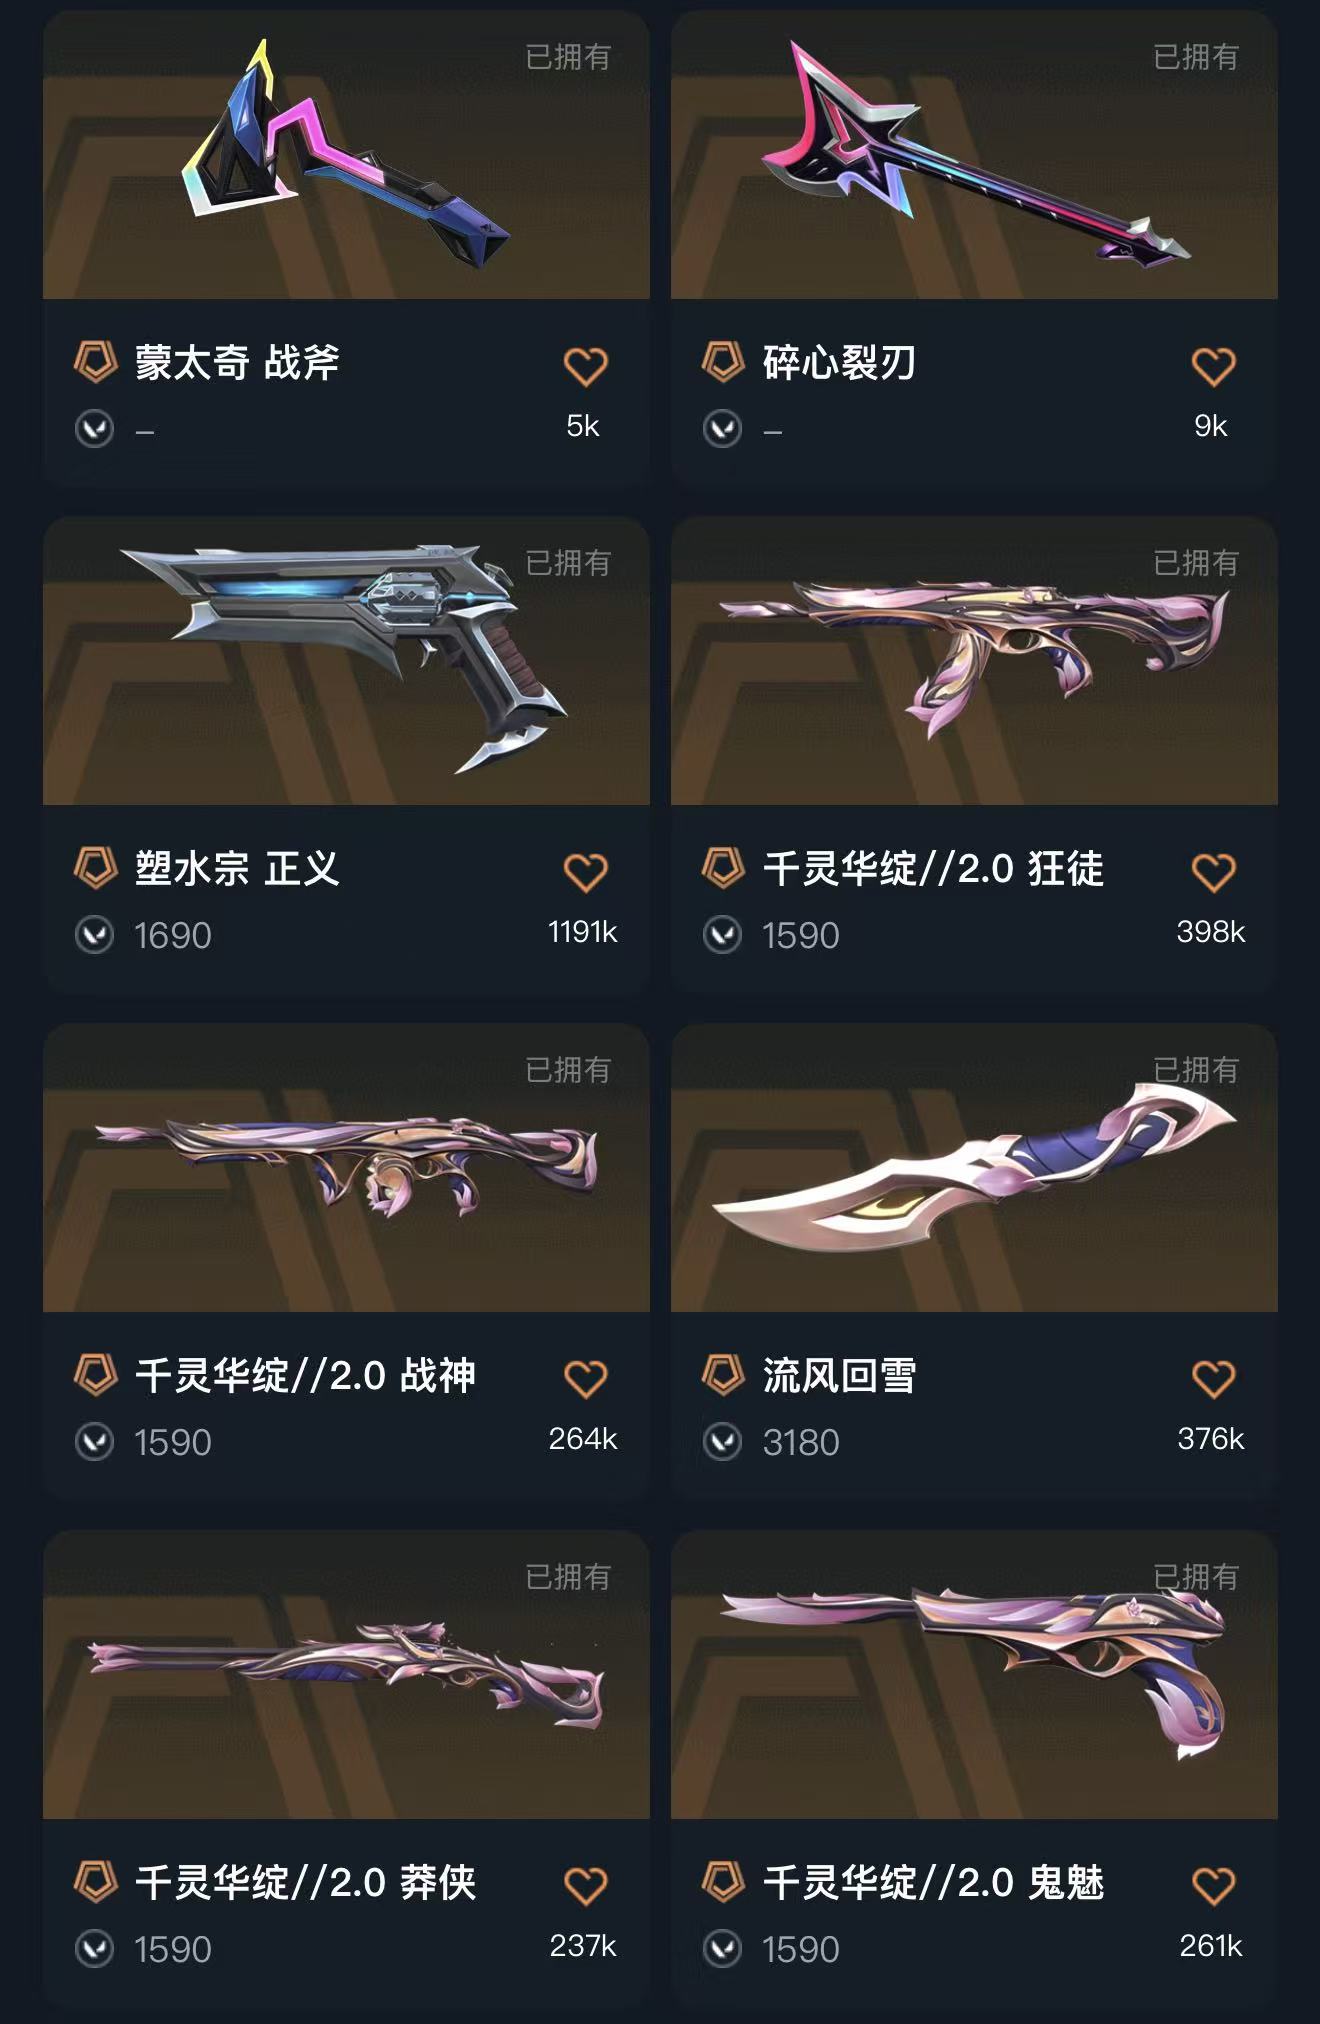Like the 塑水宗 正义 skin

585,873
